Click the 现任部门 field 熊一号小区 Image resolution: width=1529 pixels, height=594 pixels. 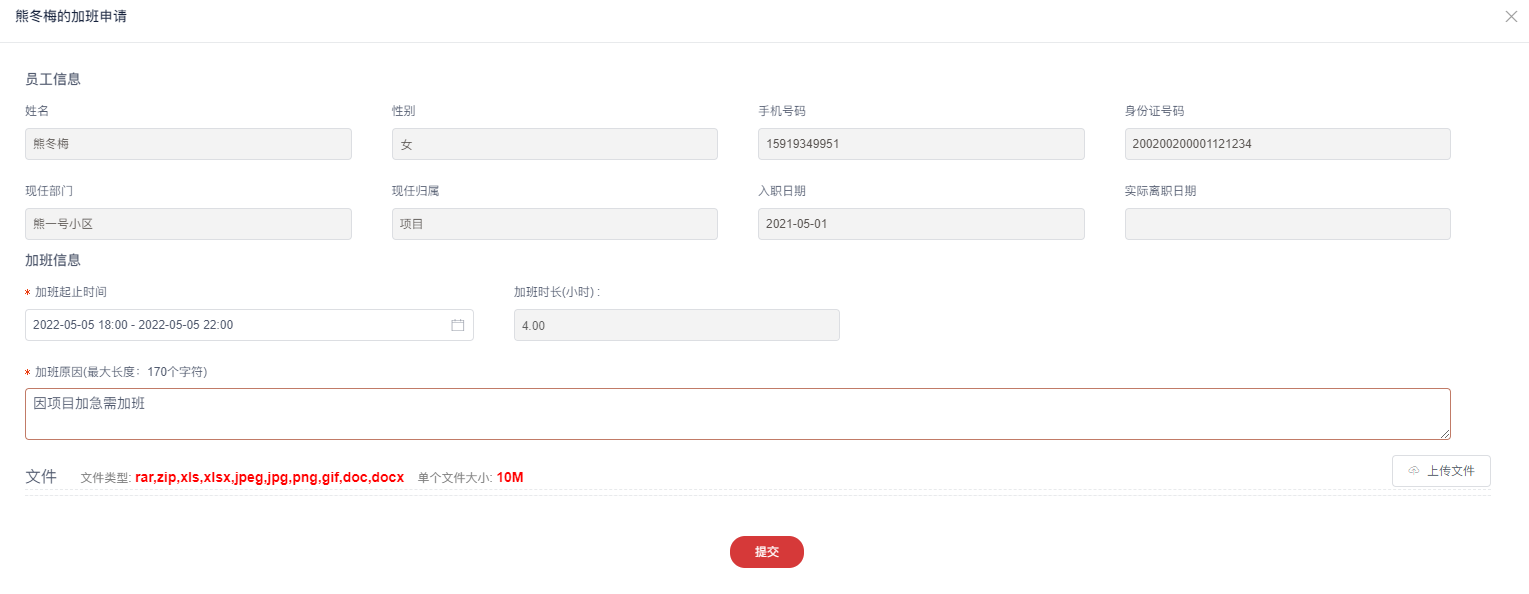tap(188, 224)
